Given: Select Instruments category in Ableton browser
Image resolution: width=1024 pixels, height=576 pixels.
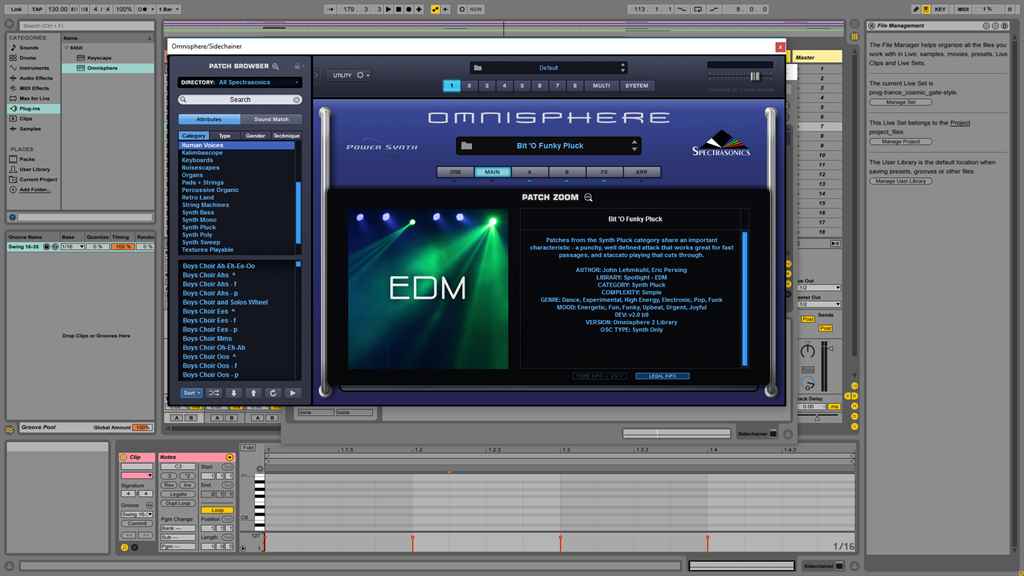Looking at the screenshot, I should [x=34, y=68].
